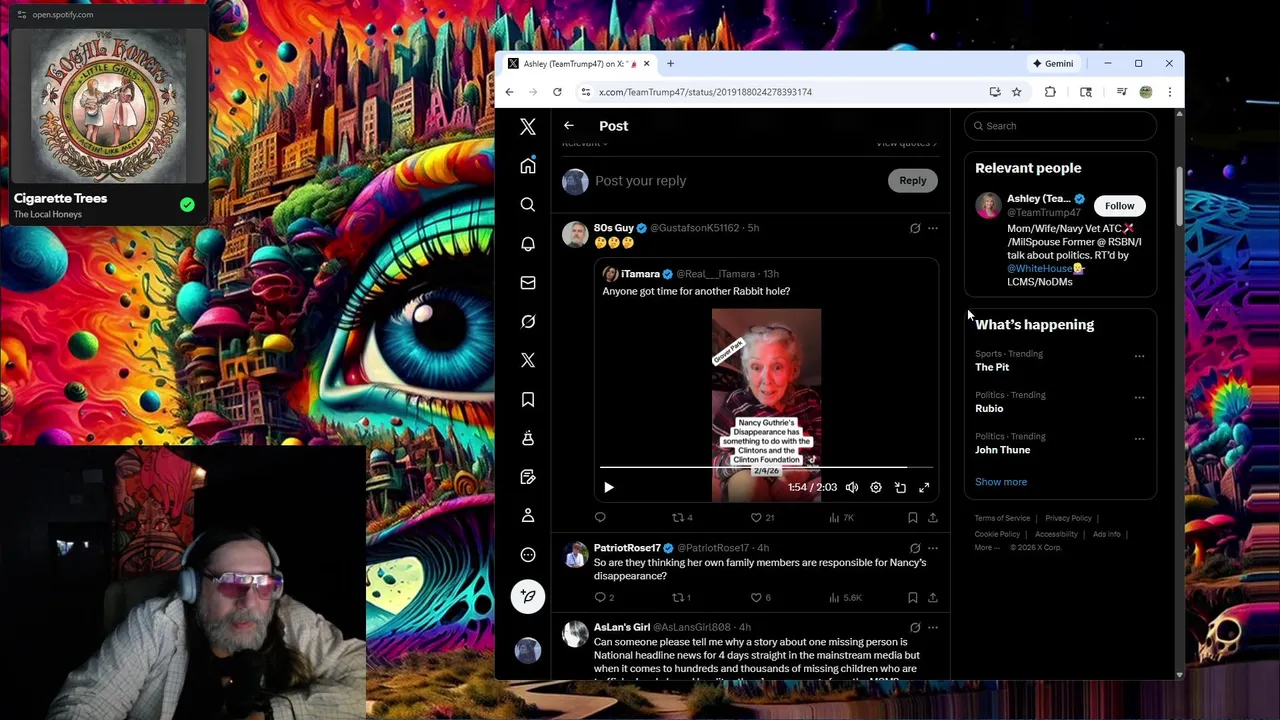Enter video fullscreen
1280x720 pixels.
click(x=924, y=487)
